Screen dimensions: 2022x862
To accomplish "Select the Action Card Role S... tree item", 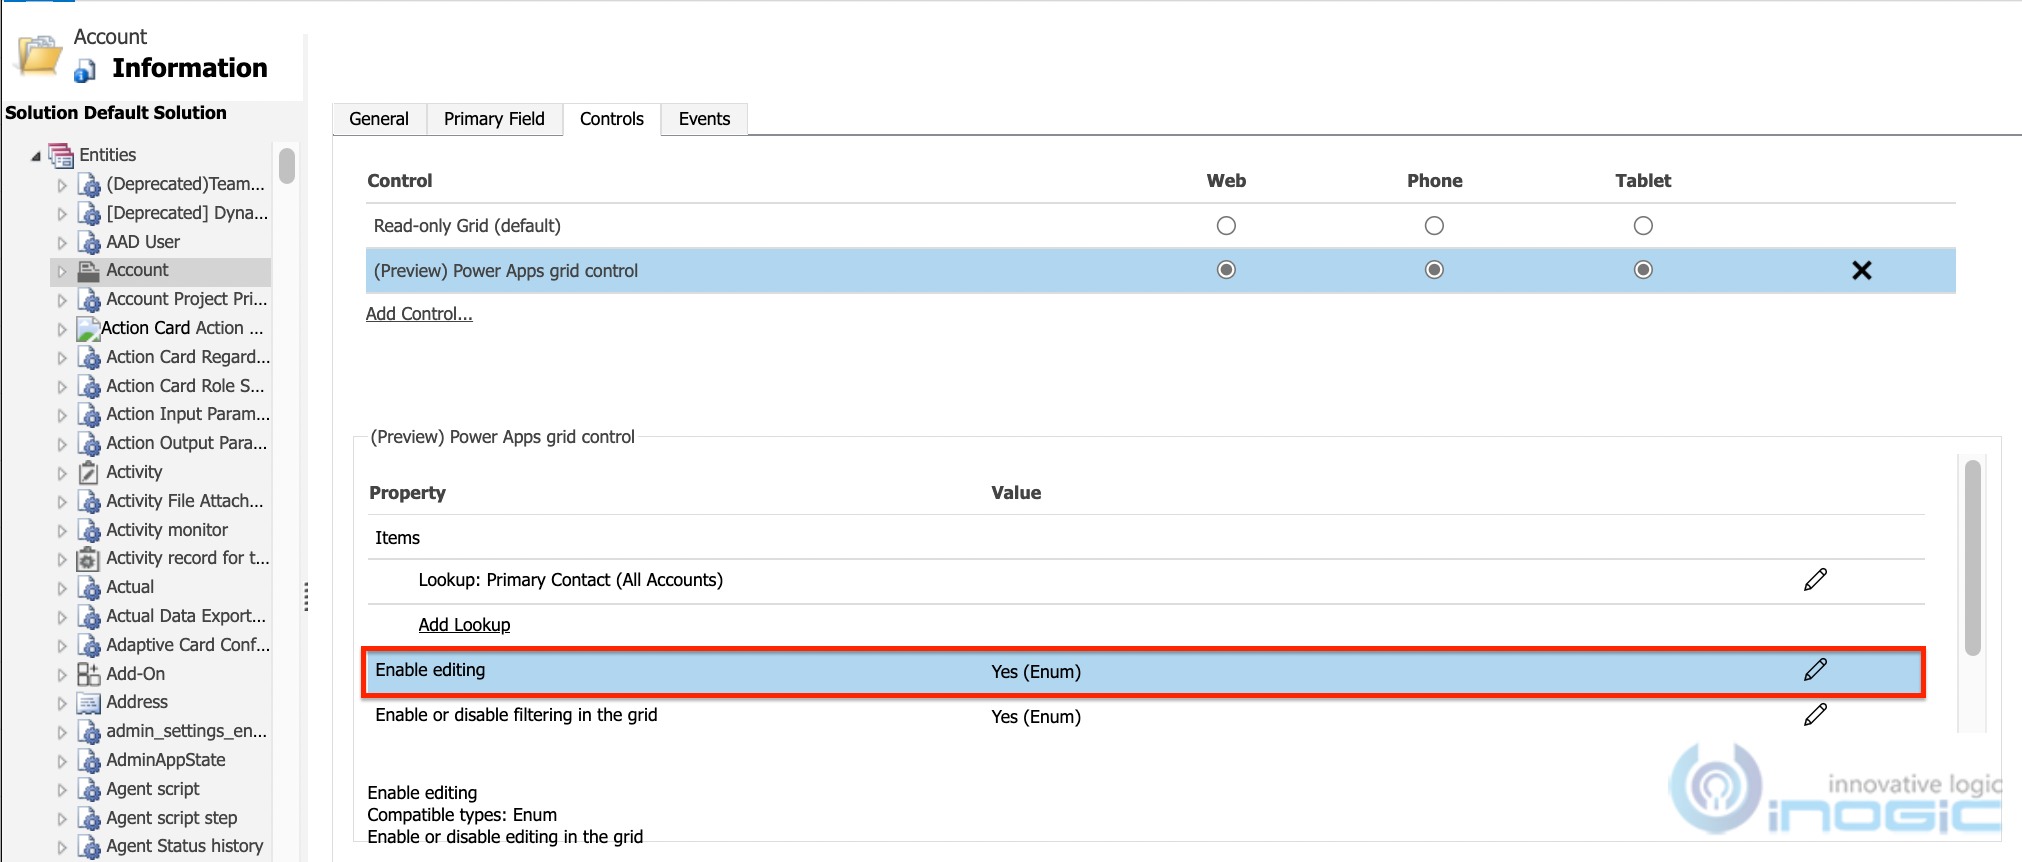I will click(185, 386).
